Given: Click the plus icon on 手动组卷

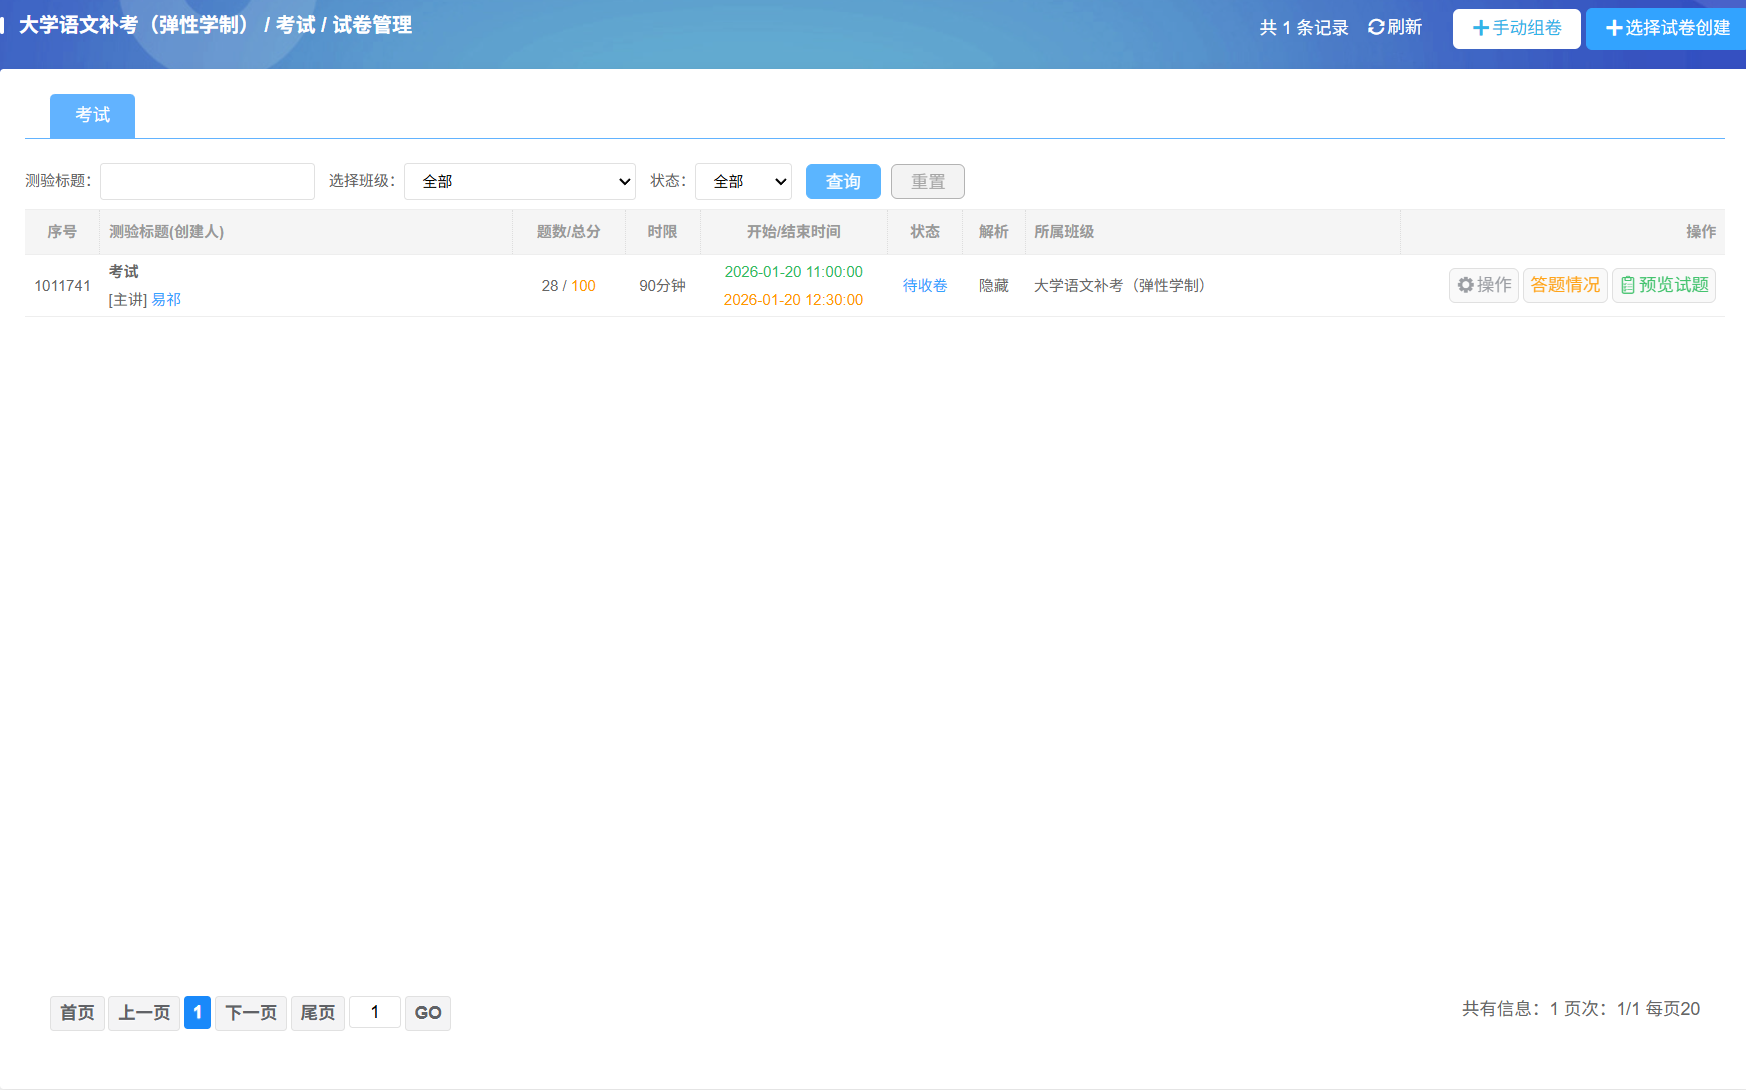Looking at the screenshot, I should [x=1481, y=28].
